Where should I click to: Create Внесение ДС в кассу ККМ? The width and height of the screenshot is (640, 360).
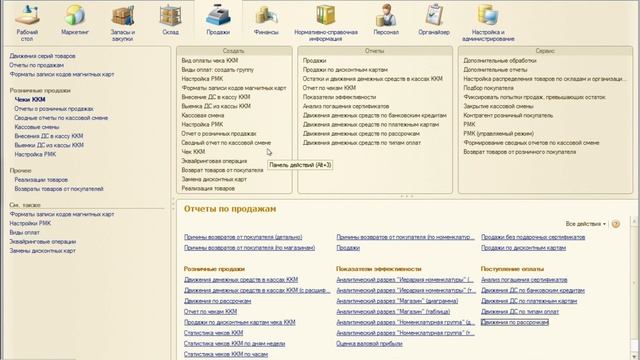point(216,97)
